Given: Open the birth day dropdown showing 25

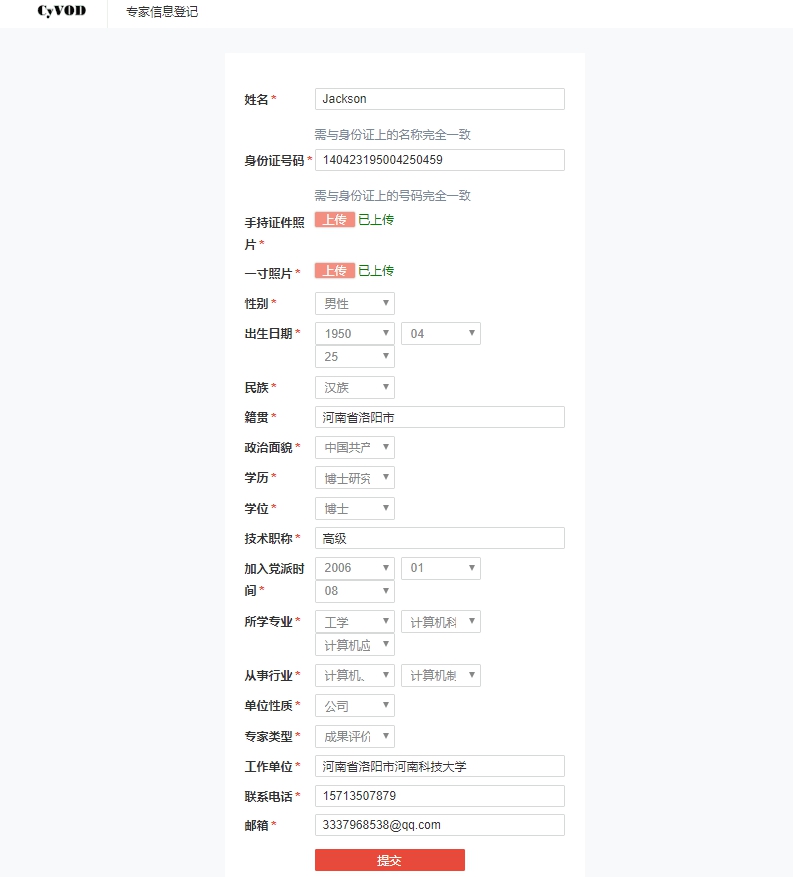Looking at the screenshot, I should tap(355, 357).
